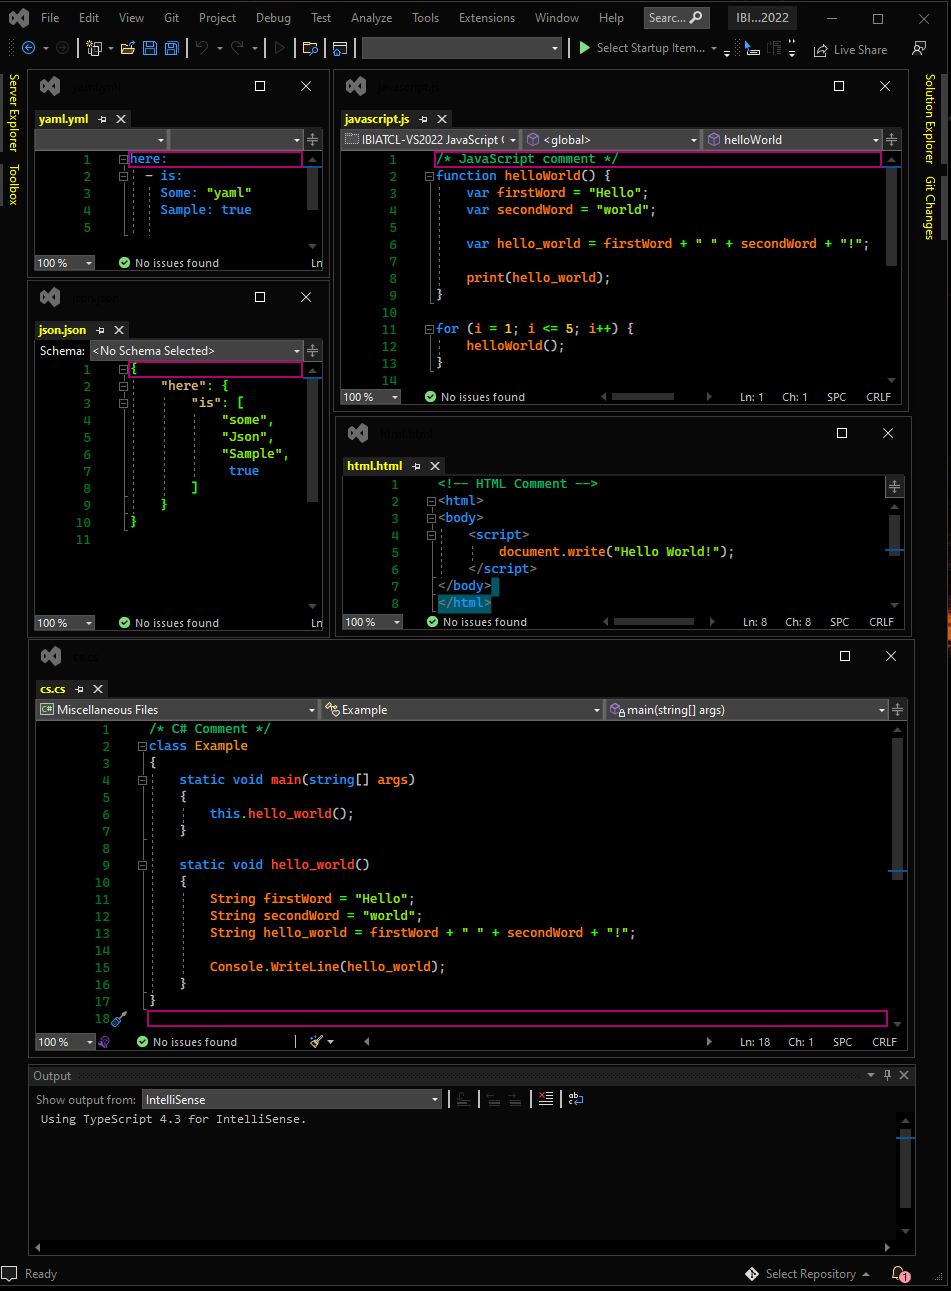Switch to the html.html tab

(x=375, y=465)
